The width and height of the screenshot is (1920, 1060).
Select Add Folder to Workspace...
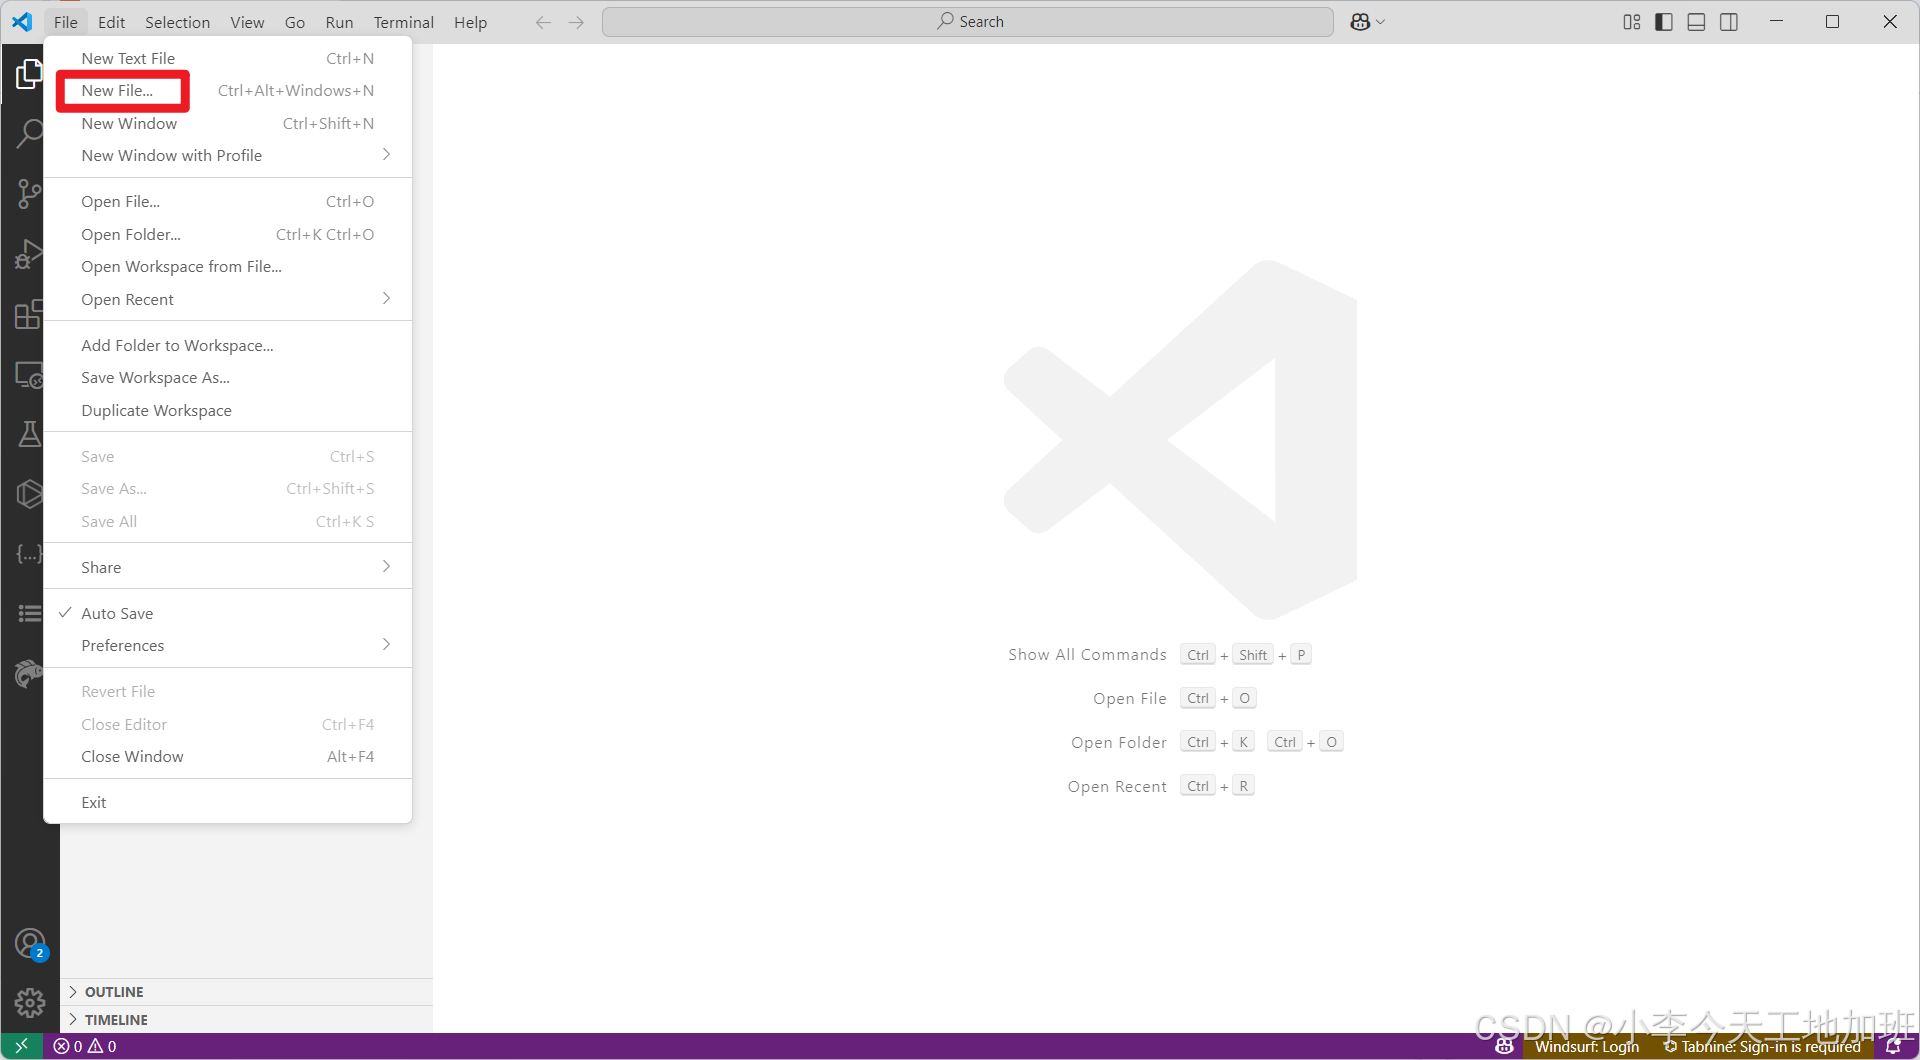(228, 345)
